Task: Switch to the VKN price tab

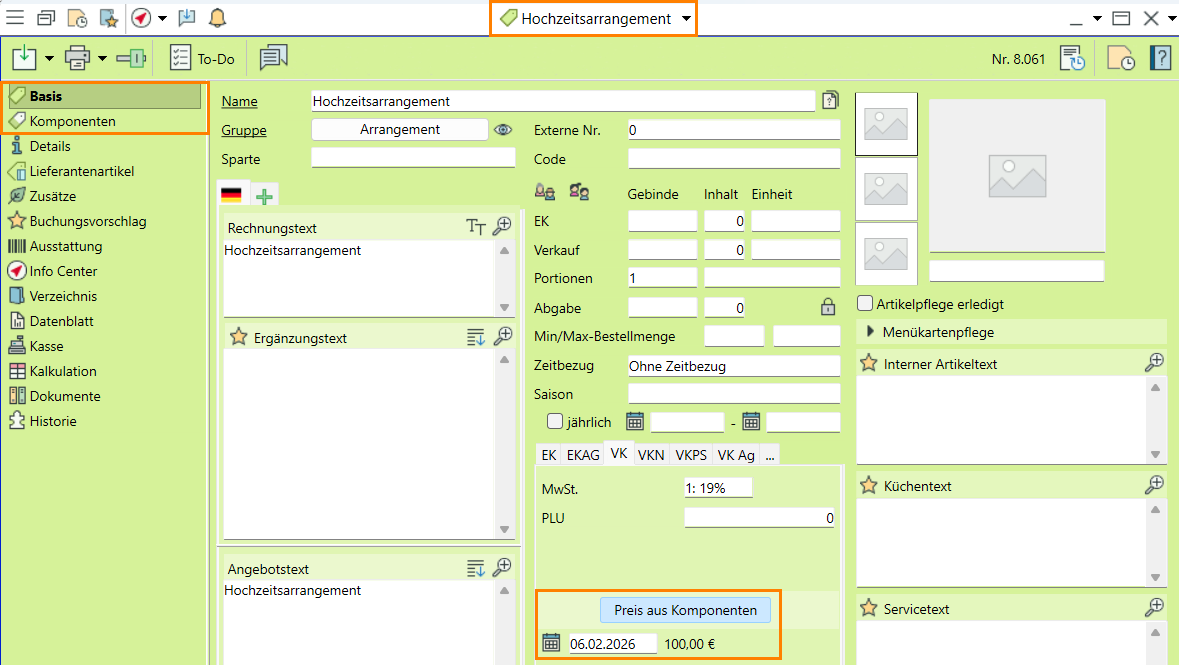Action: tap(650, 455)
